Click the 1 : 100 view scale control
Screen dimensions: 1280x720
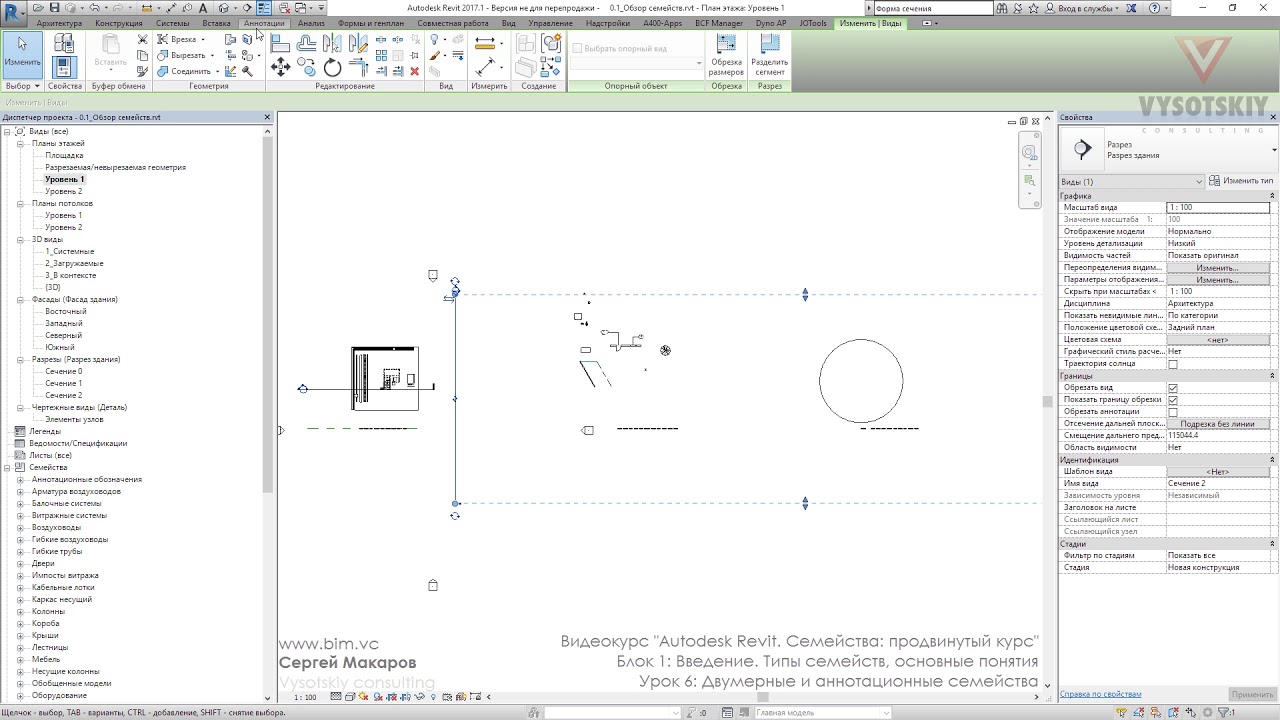click(x=306, y=697)
